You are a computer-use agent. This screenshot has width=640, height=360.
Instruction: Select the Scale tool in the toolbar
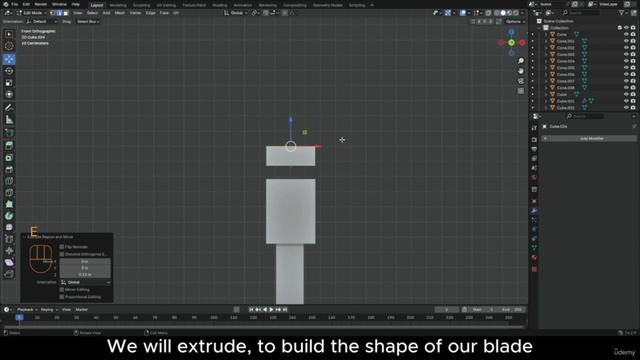(9, 83)
